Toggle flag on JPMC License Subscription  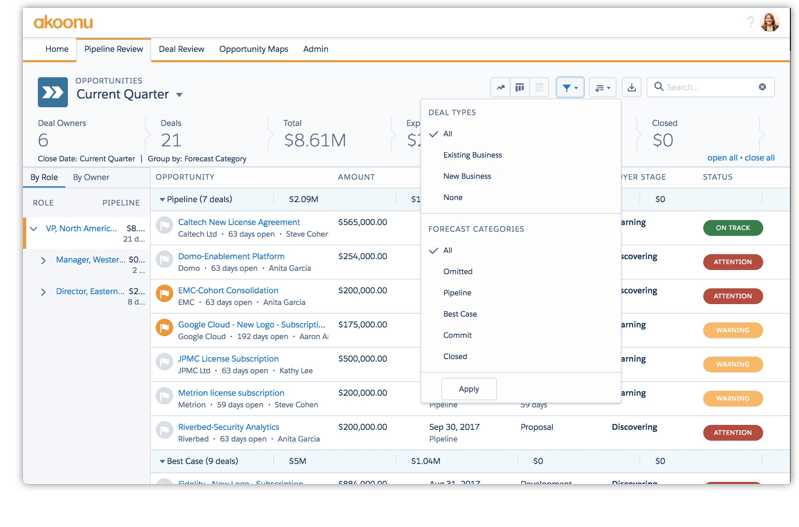164,362
